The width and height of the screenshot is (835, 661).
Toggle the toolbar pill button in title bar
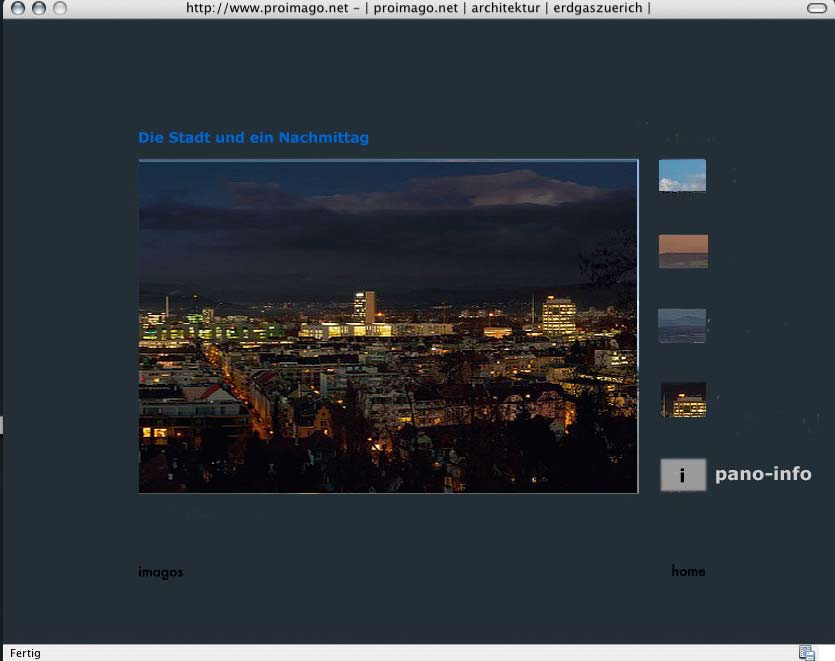(816, 8)
